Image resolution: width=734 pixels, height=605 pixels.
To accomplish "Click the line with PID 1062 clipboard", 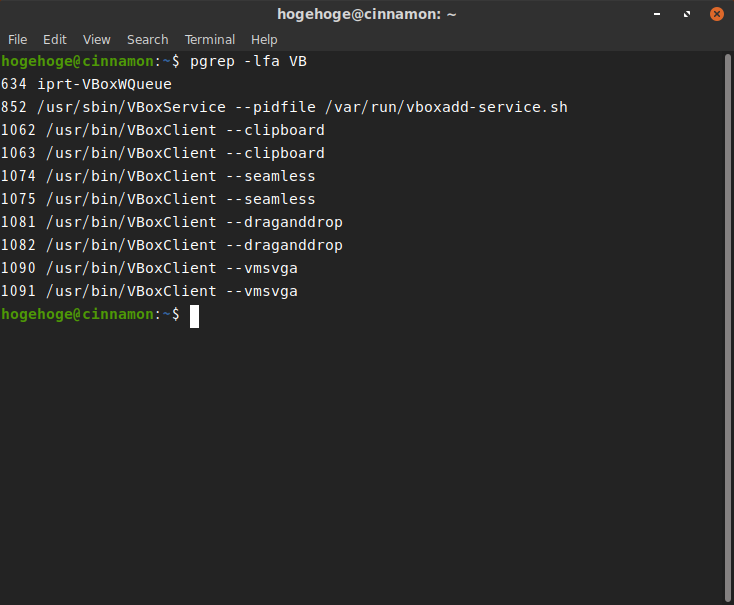I will tap(162, 130).
